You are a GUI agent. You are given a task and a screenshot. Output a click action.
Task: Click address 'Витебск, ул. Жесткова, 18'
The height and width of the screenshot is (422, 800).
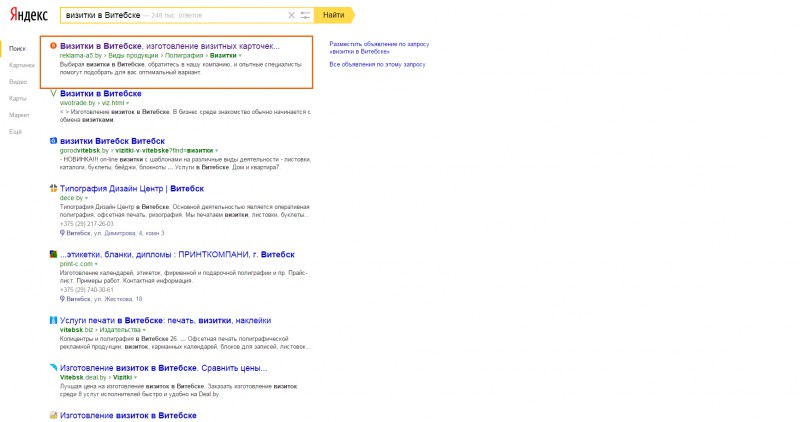[101, 299]
